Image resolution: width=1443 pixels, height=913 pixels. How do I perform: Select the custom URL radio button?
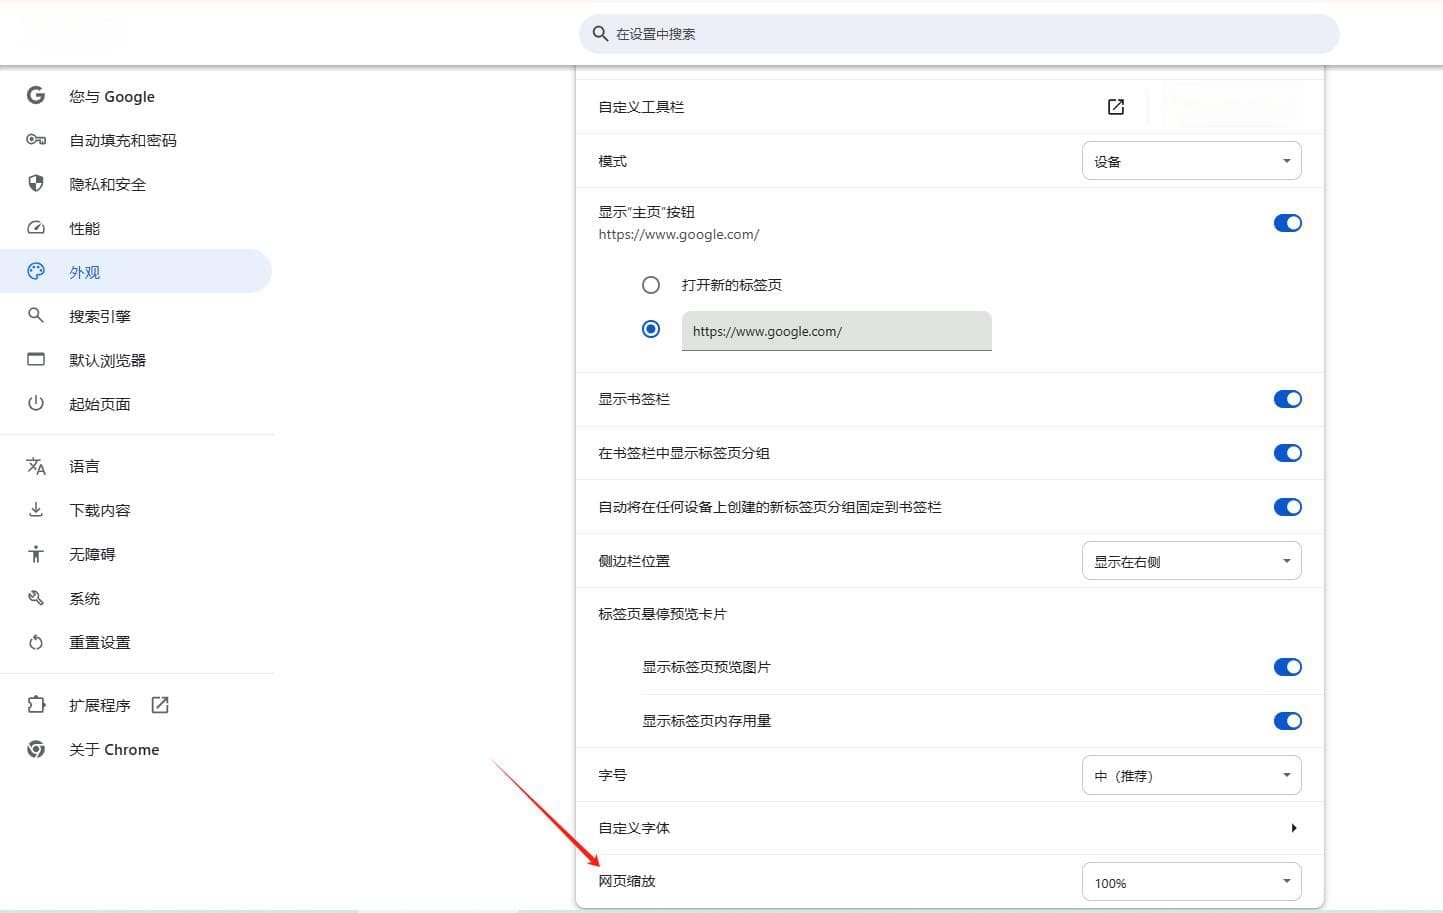pos(651,329)
